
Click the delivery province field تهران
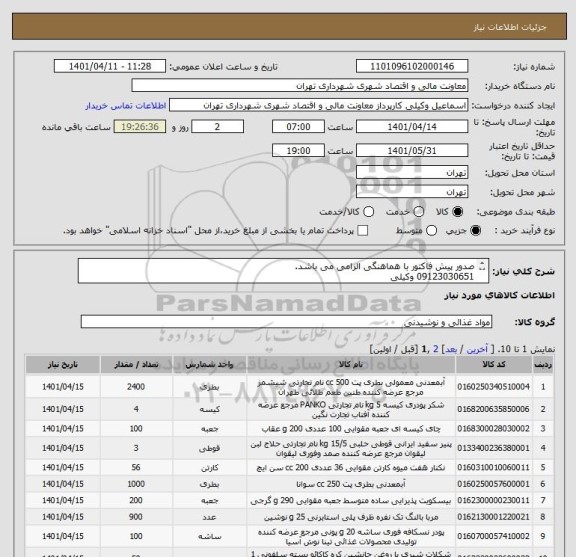(412, 173)
